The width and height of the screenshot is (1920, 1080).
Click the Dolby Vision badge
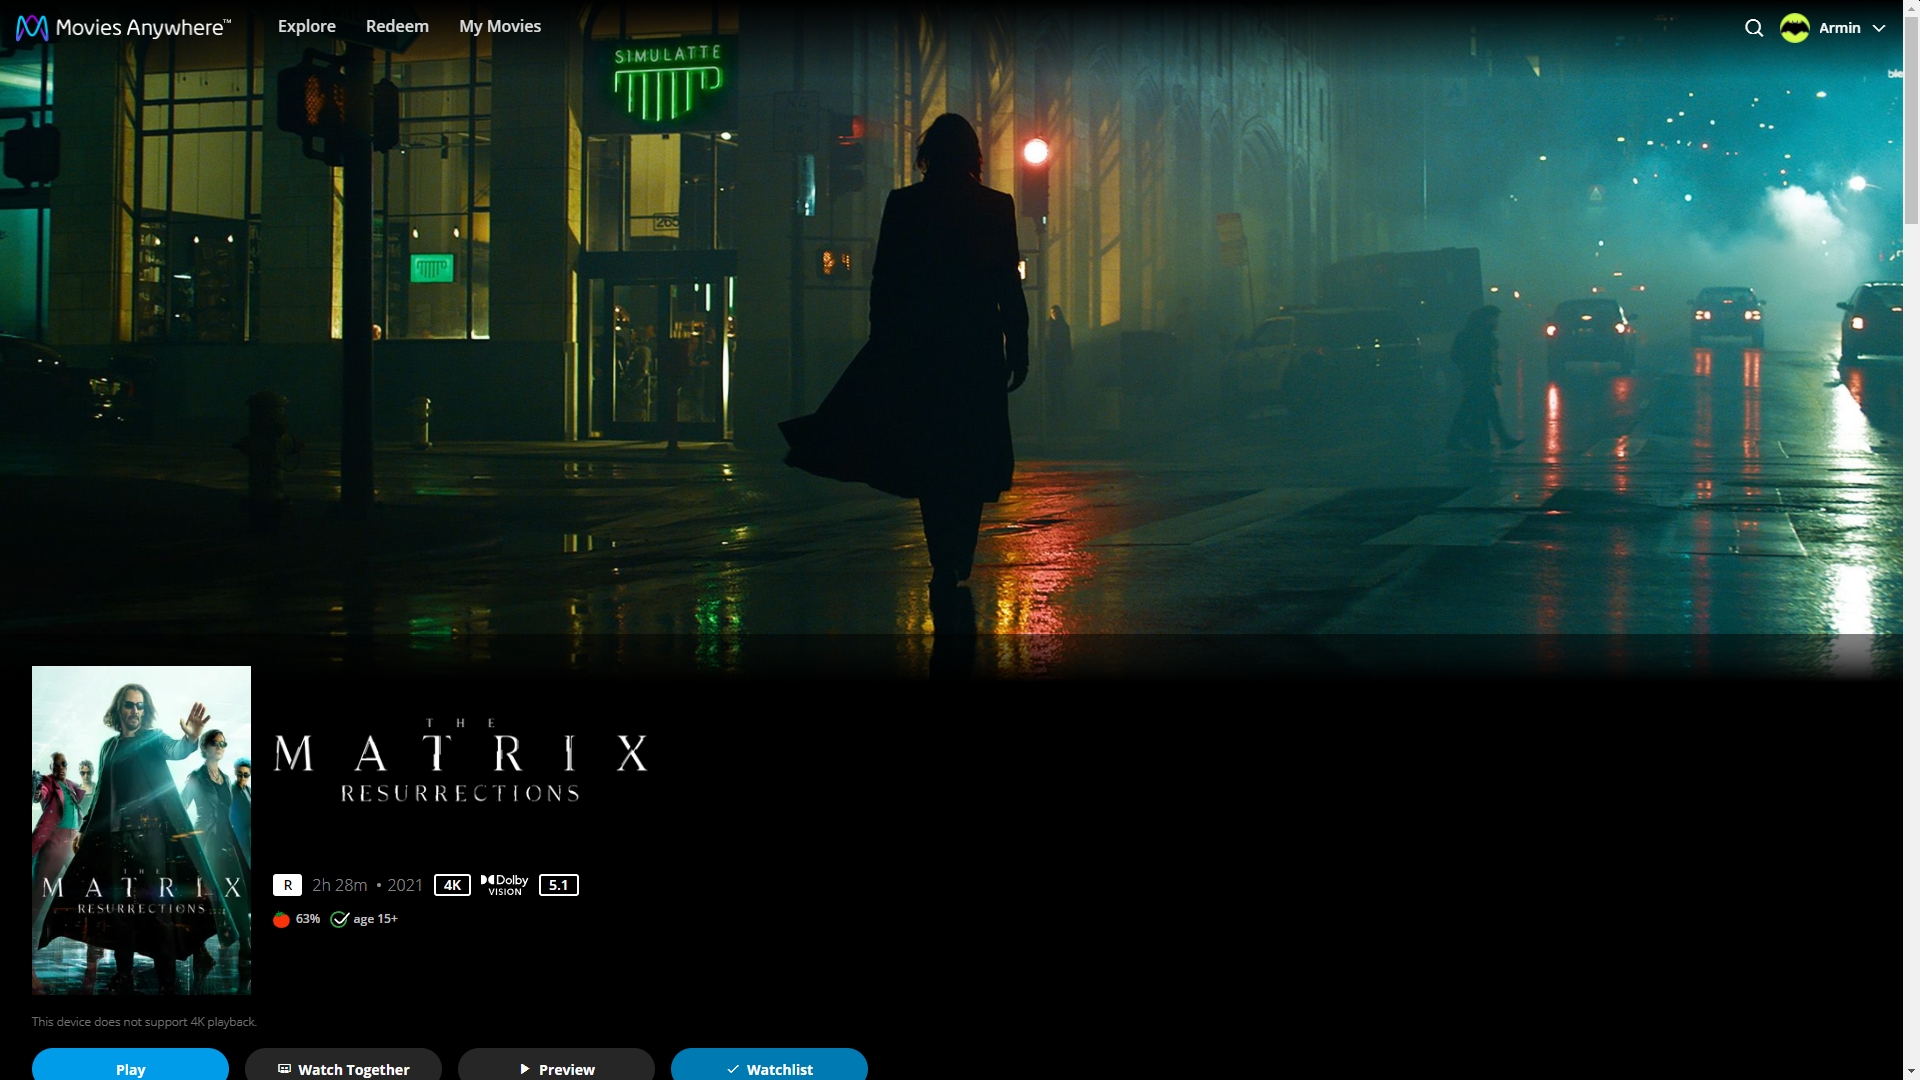coord(504,885)
